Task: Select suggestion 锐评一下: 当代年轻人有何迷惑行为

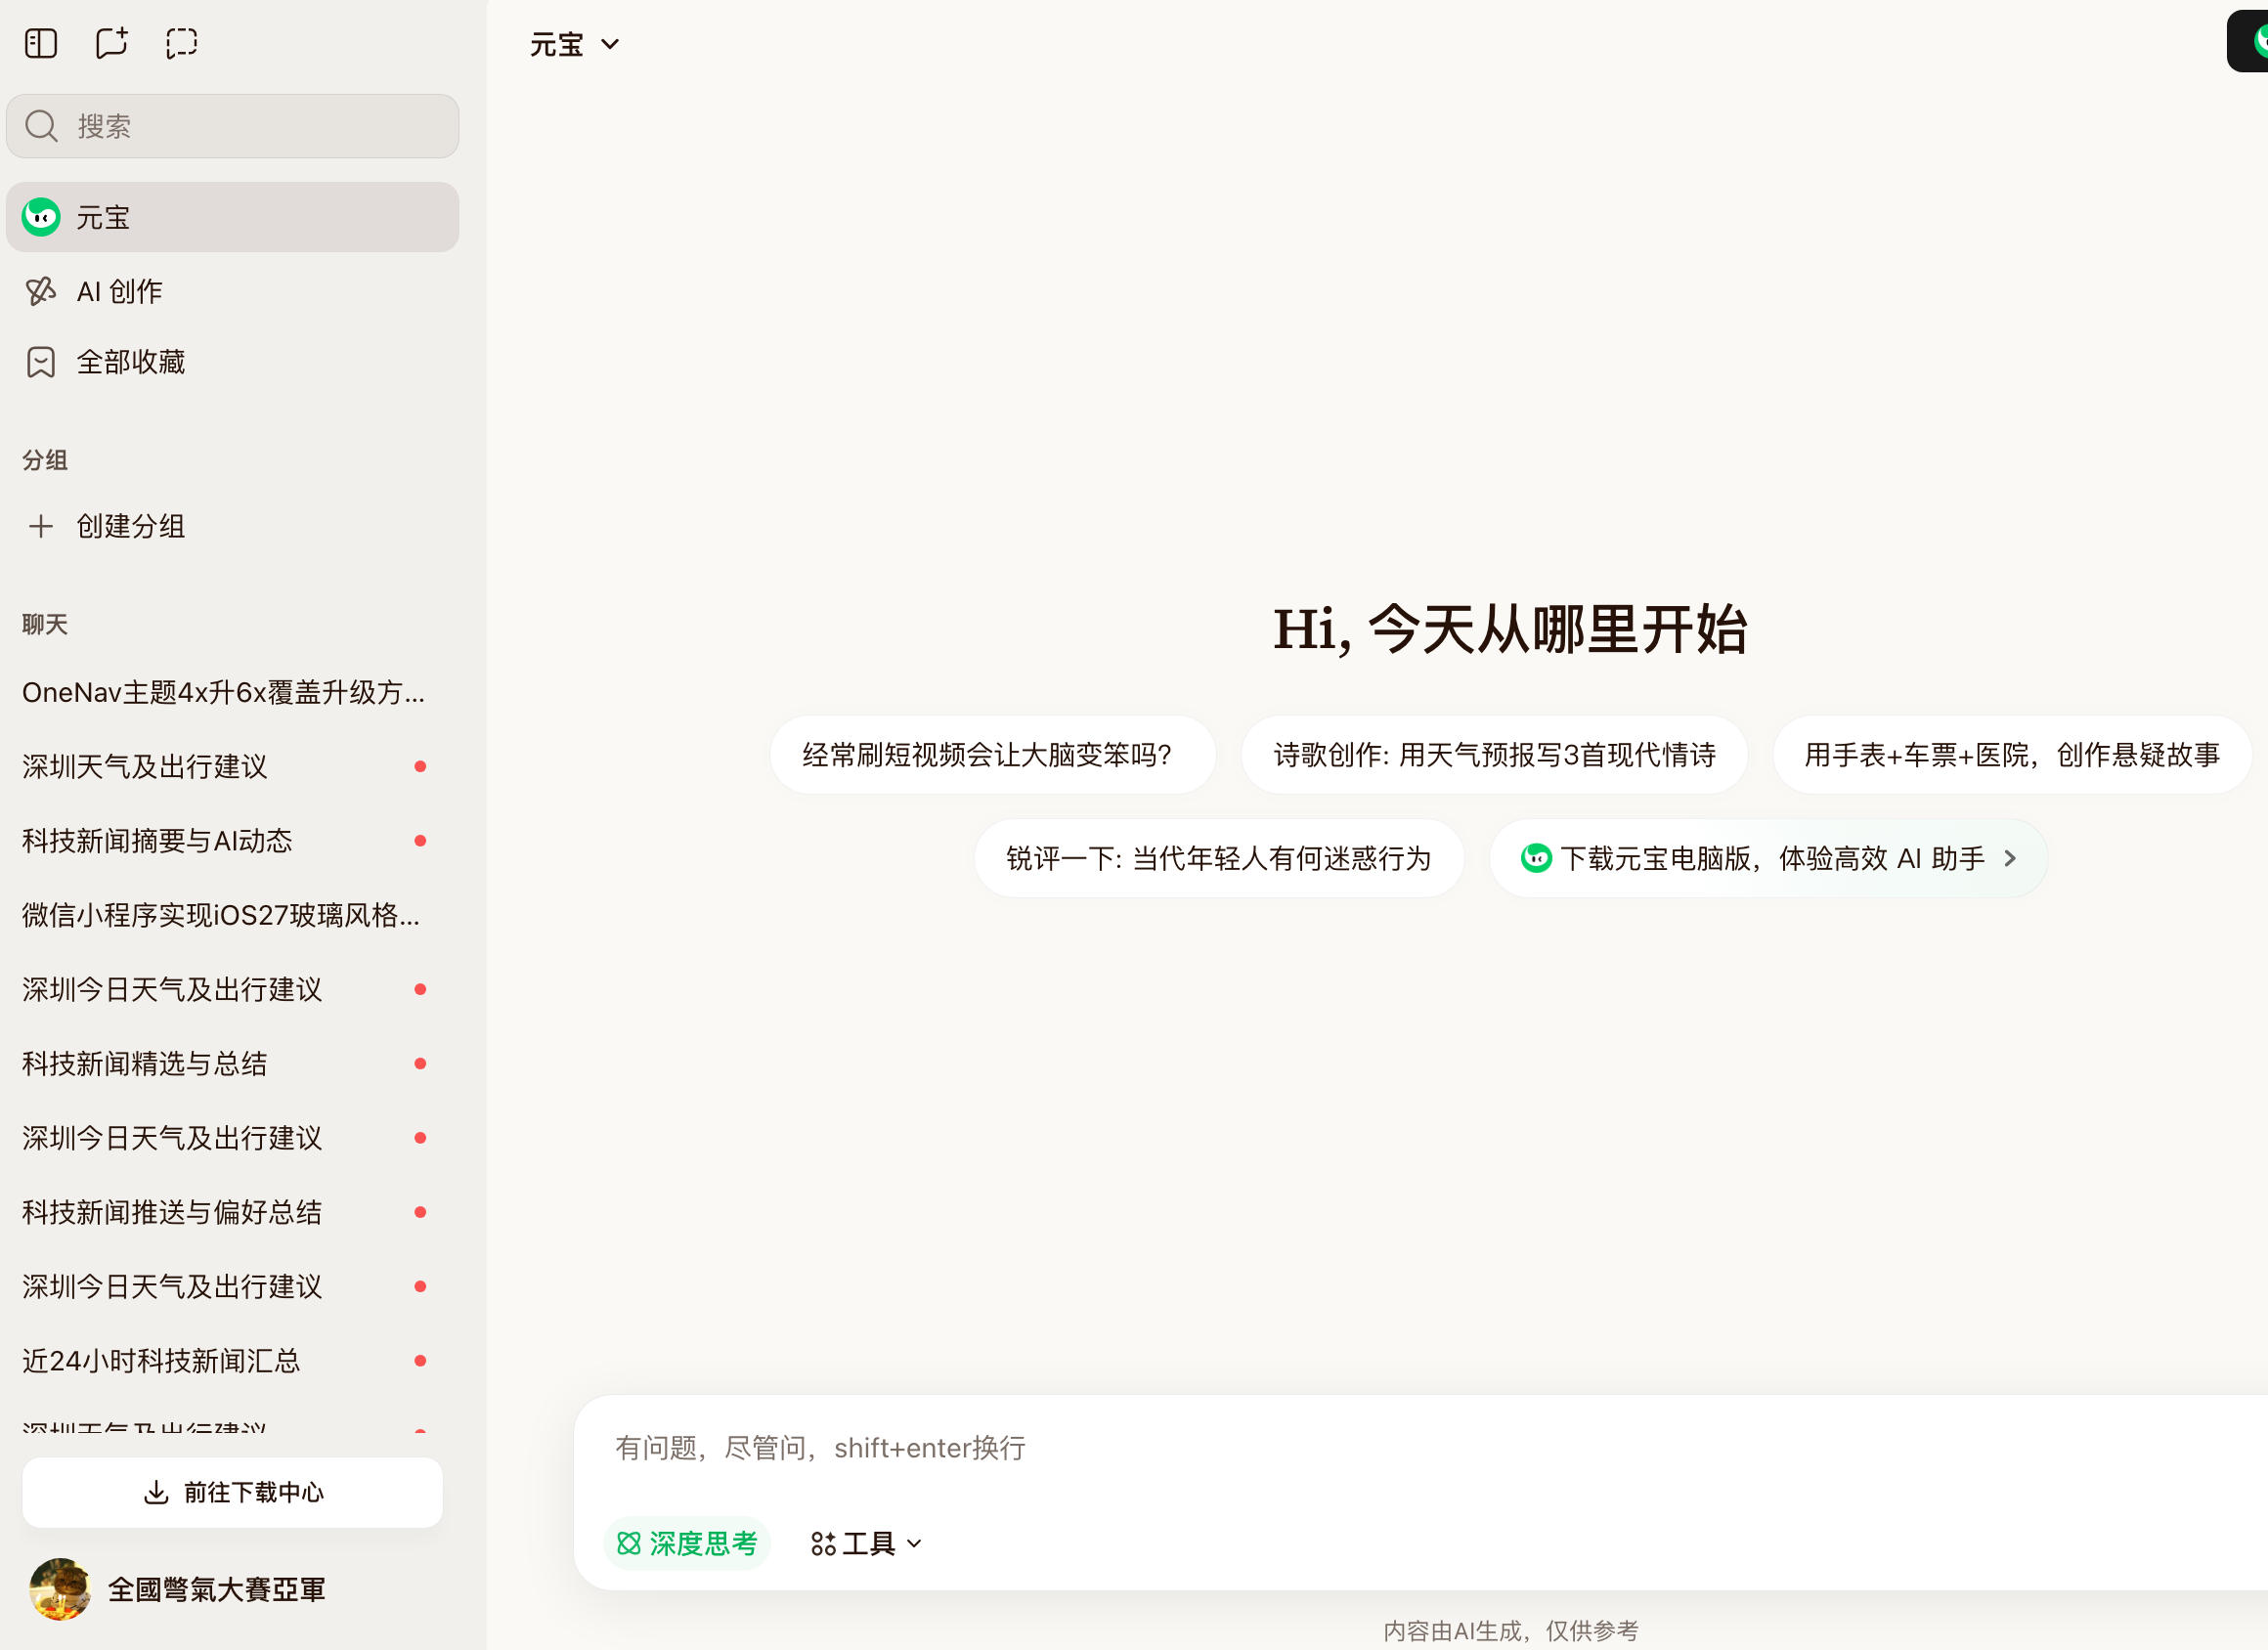Action: [1219, 858]
